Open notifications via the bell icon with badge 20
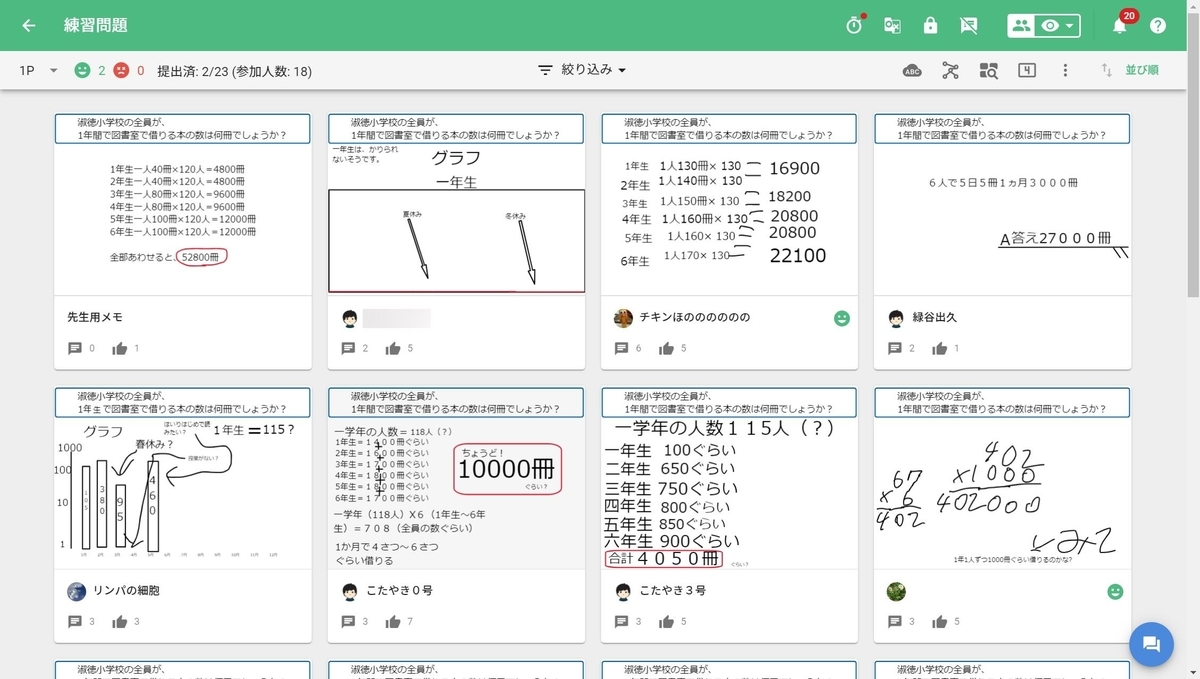 coord(1119,24)
